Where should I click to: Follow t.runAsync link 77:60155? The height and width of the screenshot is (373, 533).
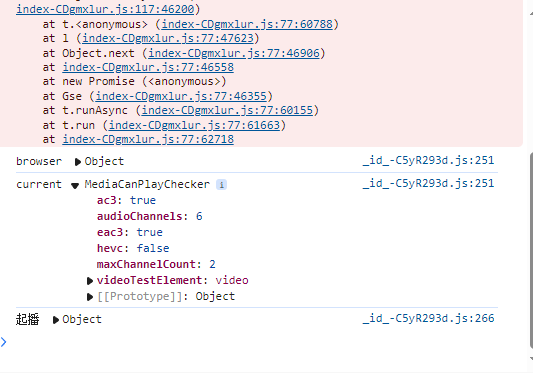point(227,110)
